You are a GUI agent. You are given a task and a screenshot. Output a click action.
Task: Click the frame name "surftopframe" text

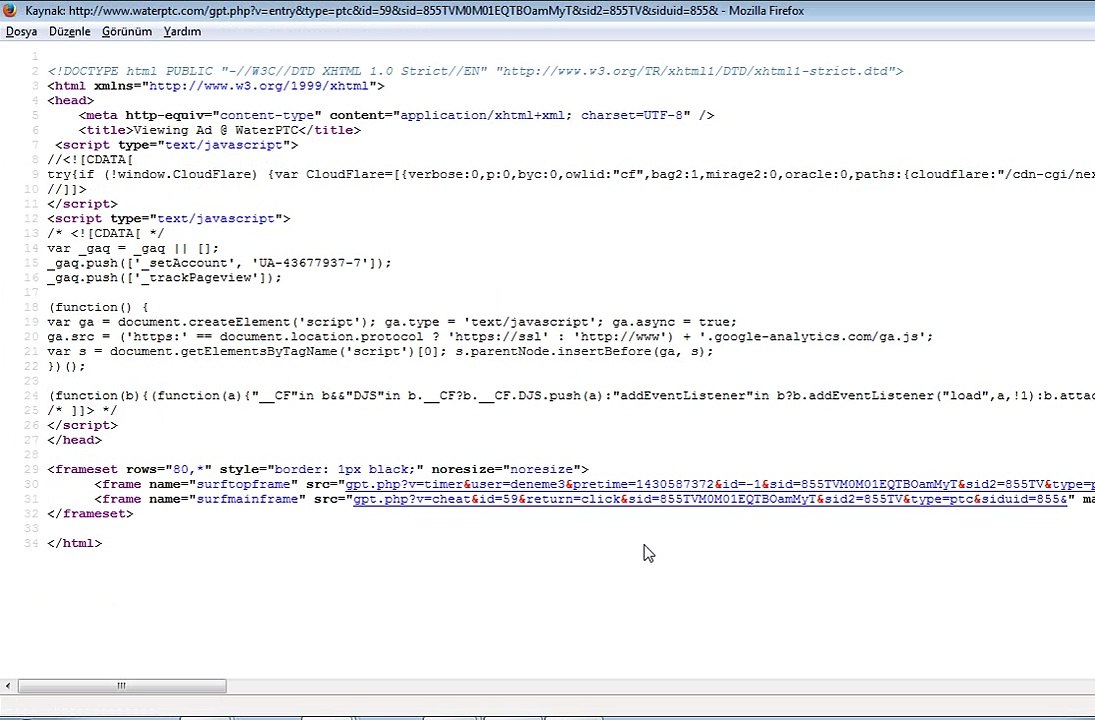[196, 484]
